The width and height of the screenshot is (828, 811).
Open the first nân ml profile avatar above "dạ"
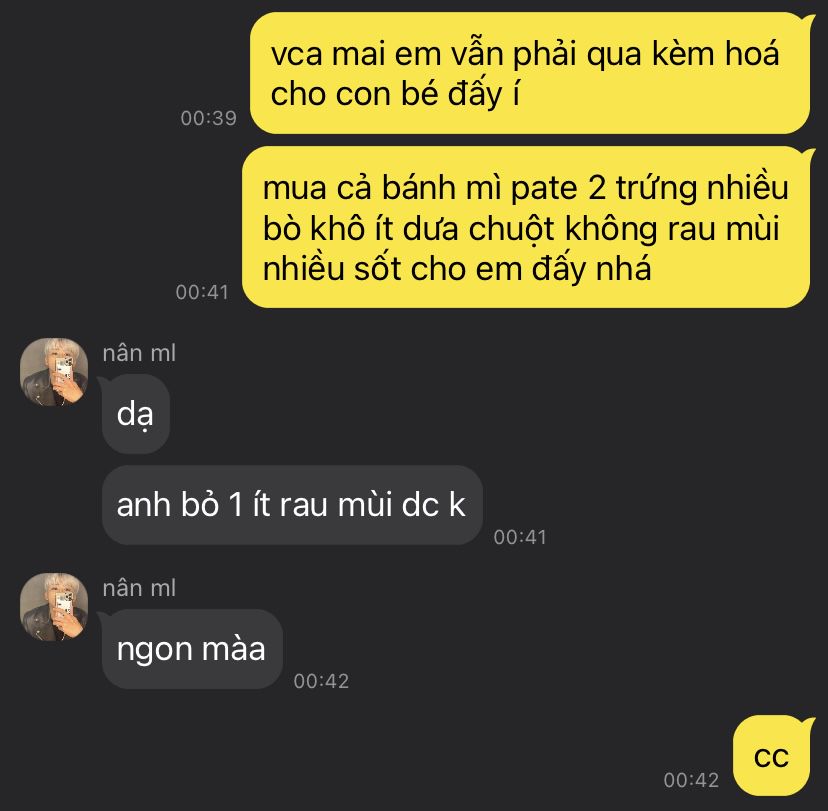click(x=54, y=372)
